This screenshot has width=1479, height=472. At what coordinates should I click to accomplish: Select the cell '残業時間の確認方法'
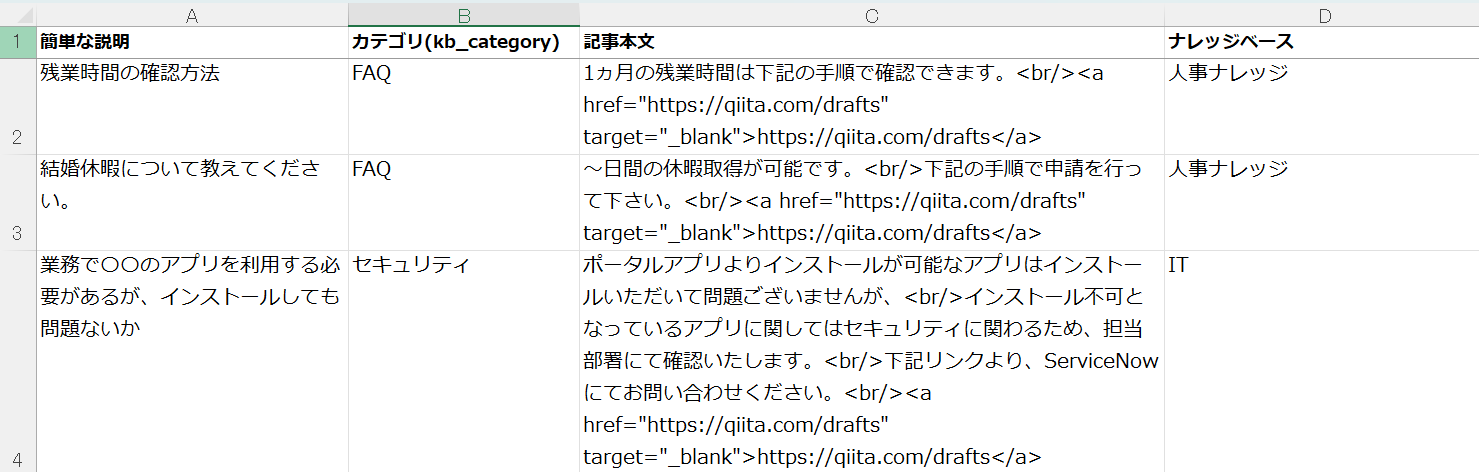point(192,106)
